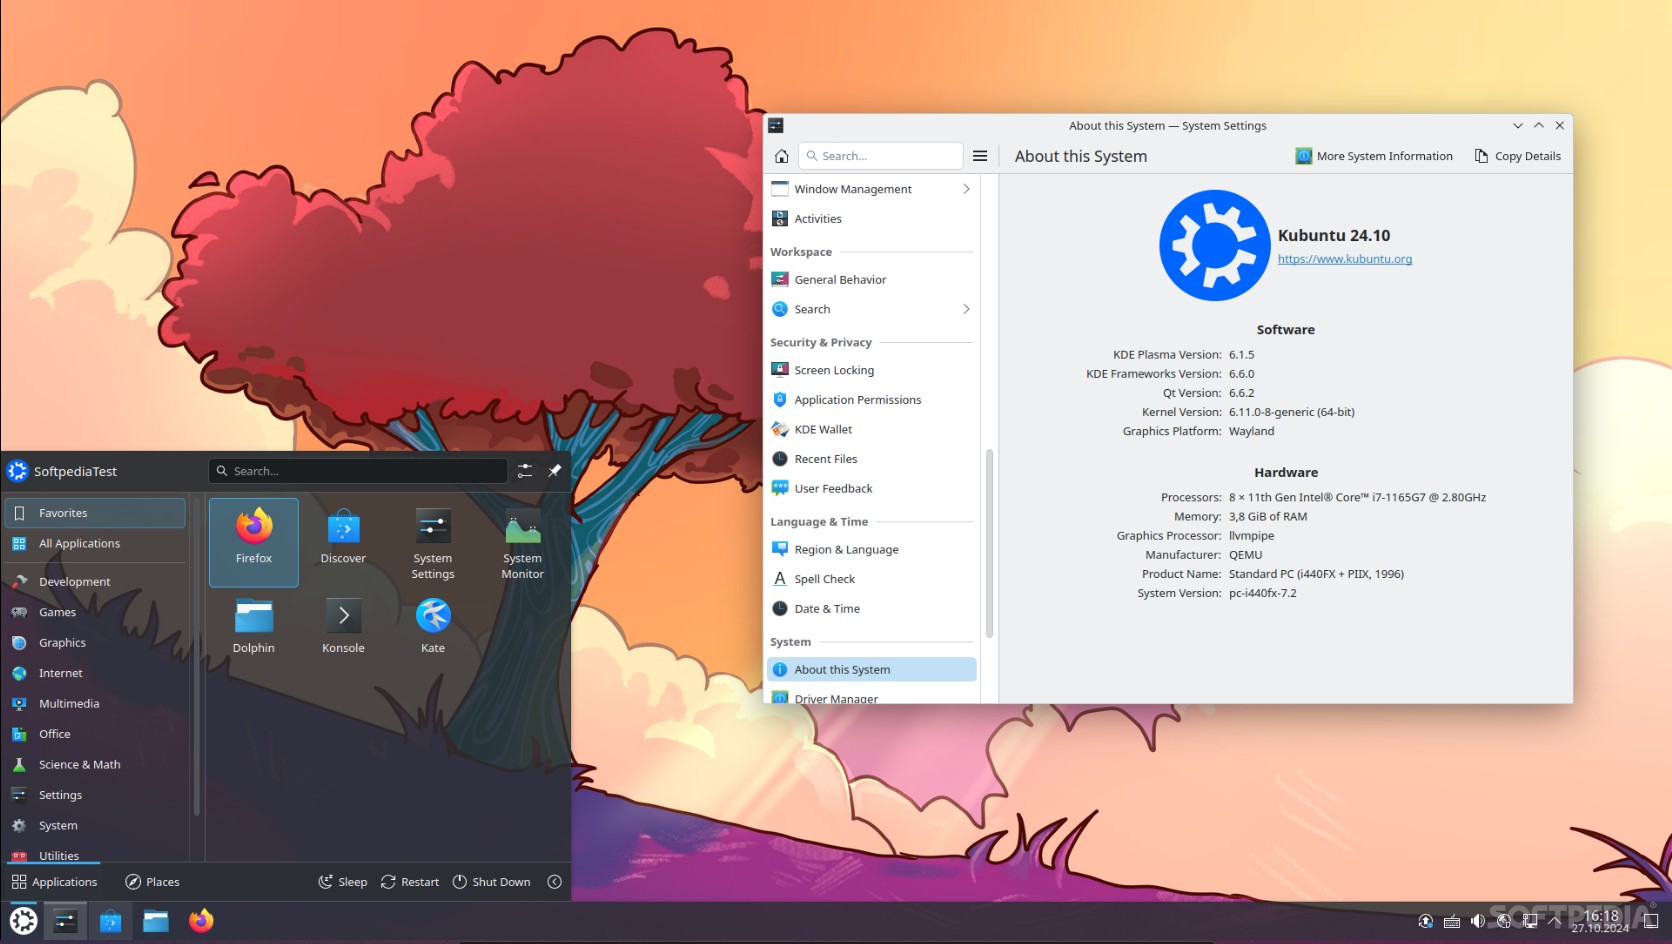This screenshot has height=944, width=1672.
Task: Click the Copy Details button
Action: (1518, 156)
